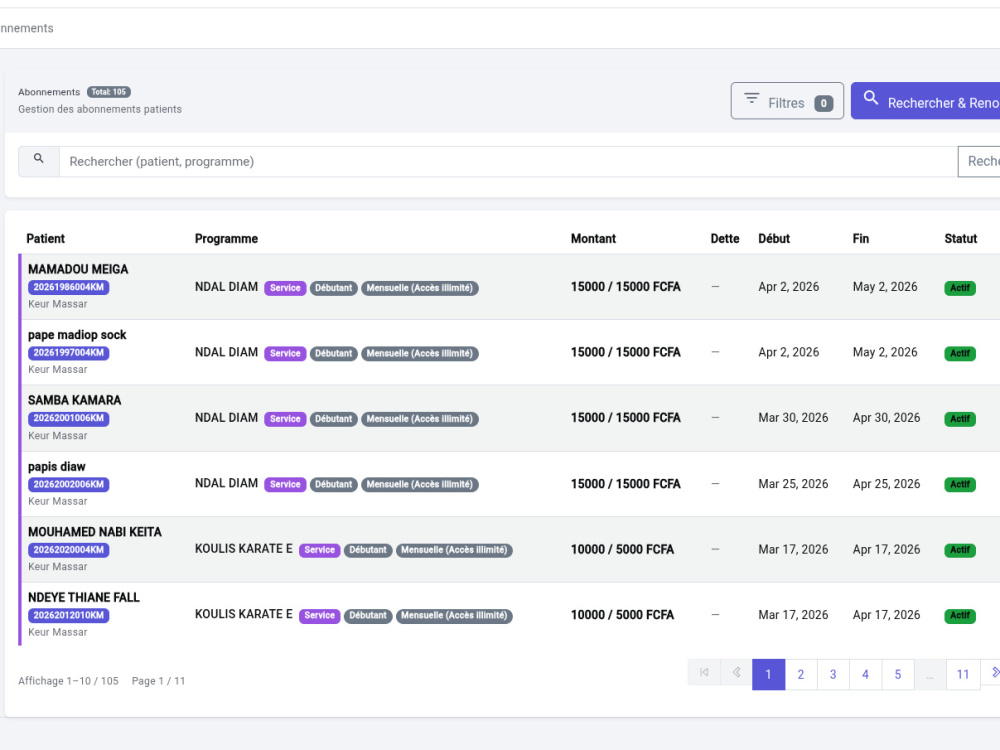1000x750 pixels.
Task: Go to next page chevron icon
Action: (993, 673)
